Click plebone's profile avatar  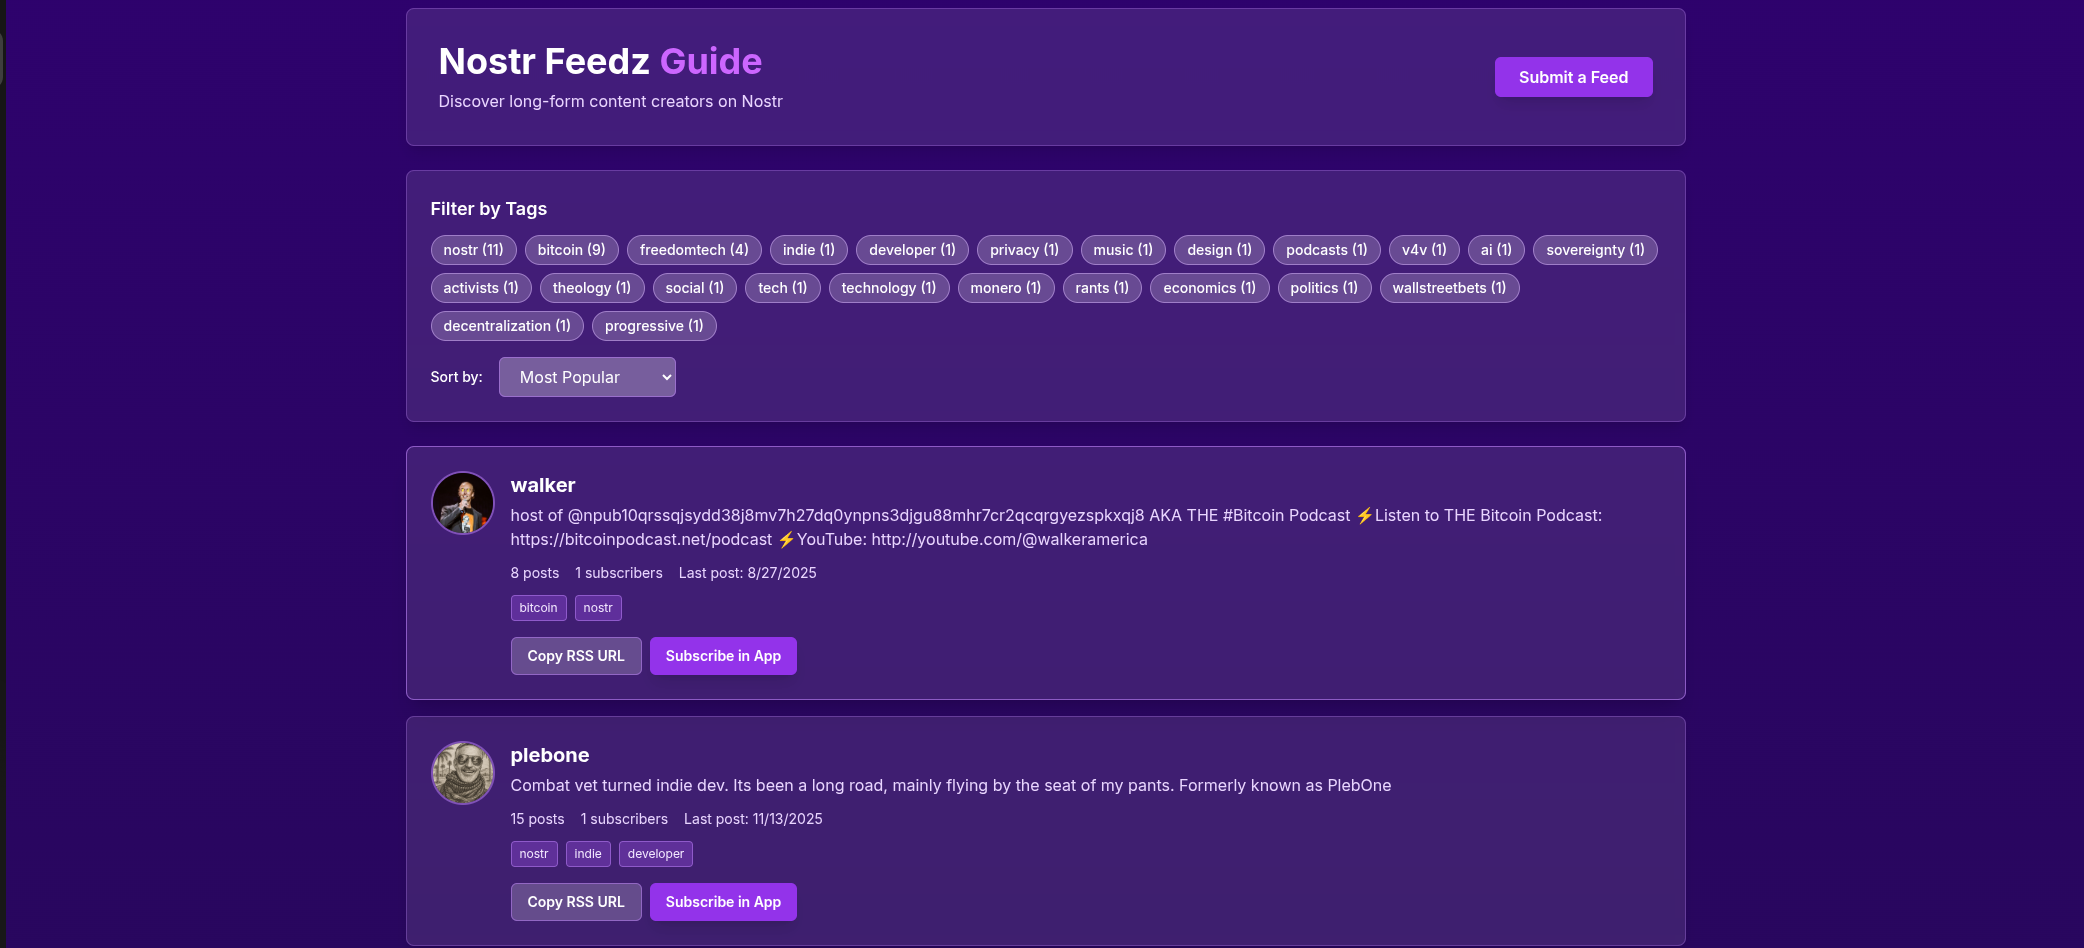click(462, 773)
